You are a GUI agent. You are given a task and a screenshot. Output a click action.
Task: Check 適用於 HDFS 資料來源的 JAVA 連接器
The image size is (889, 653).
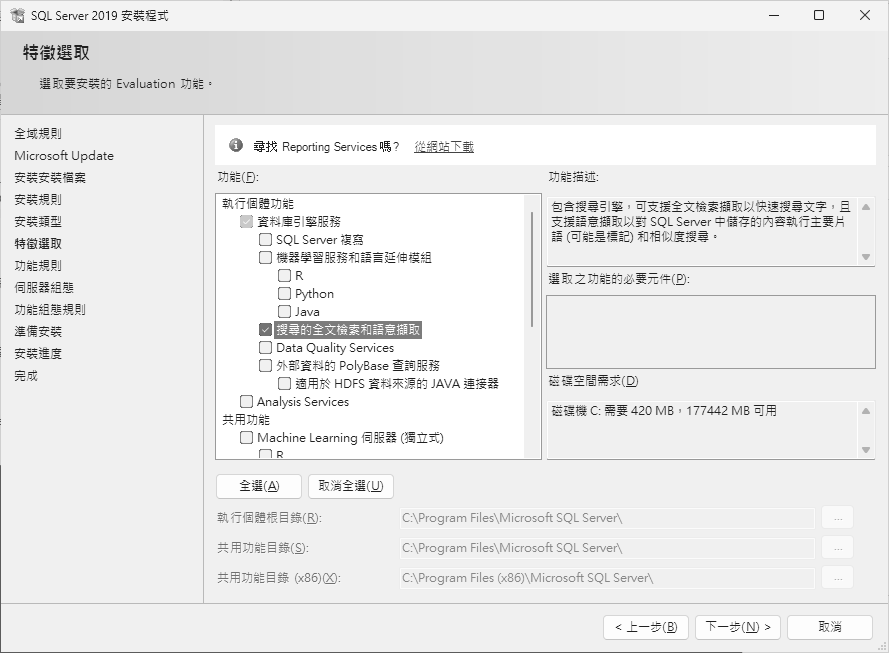coord(285,384)
